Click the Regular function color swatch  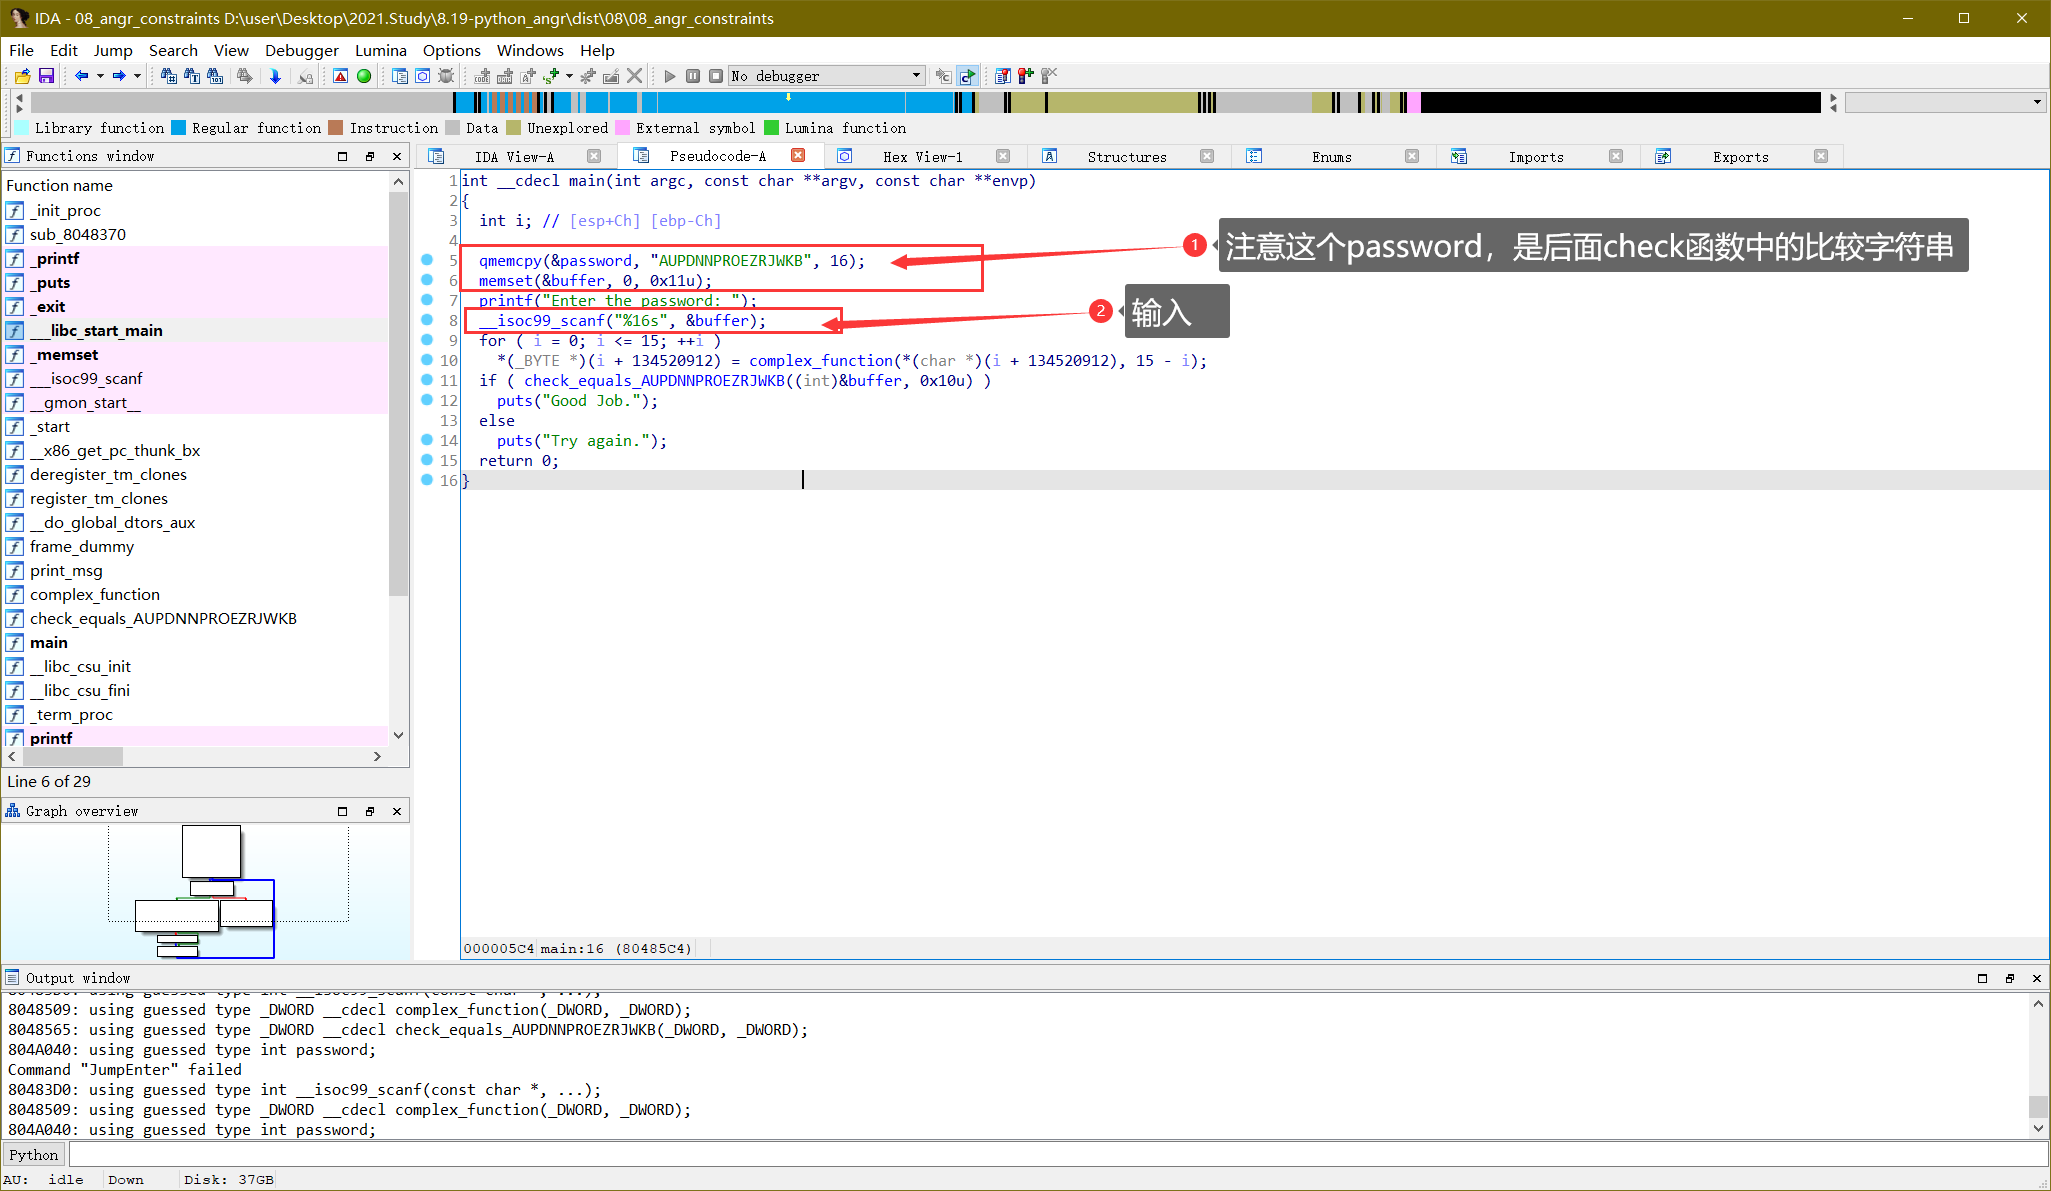click(179, 128)
